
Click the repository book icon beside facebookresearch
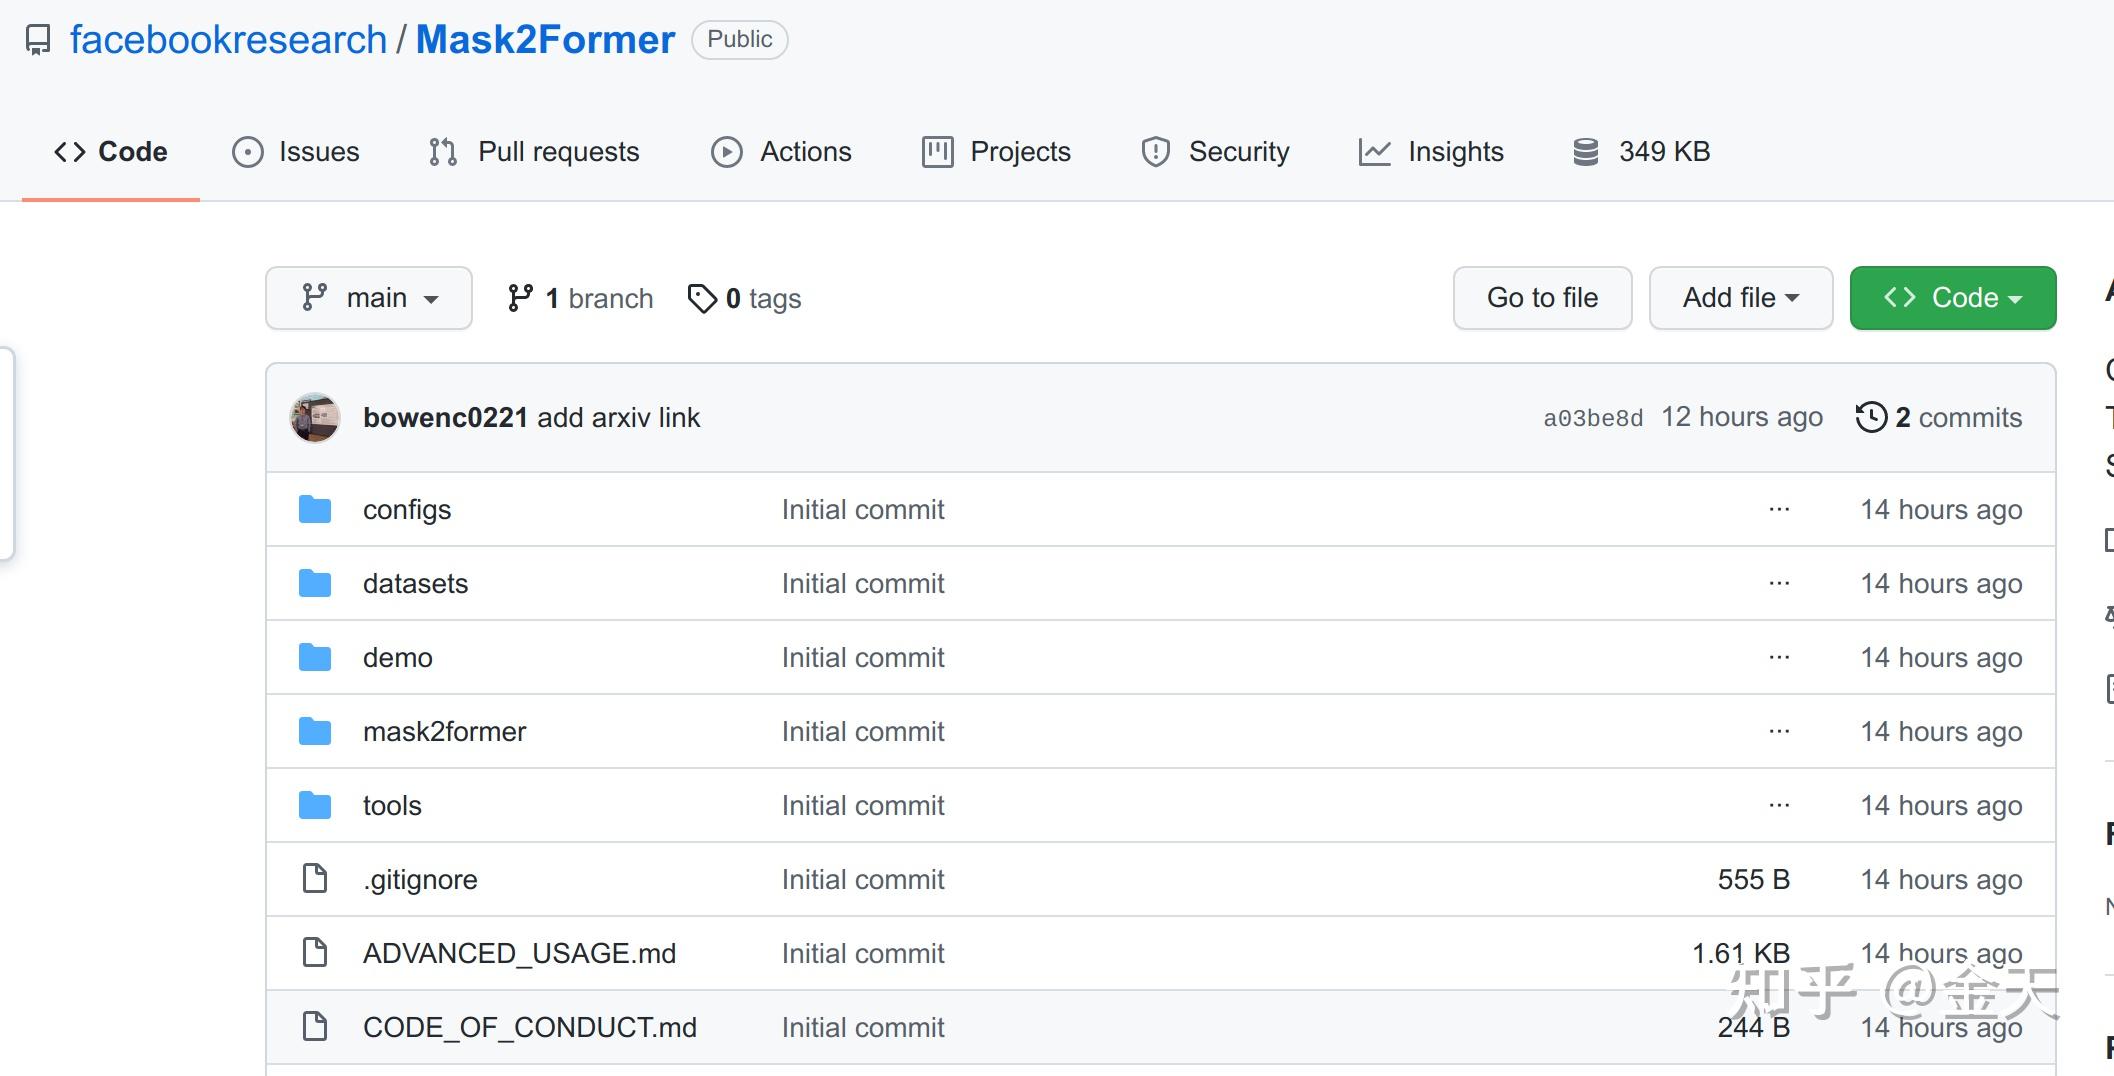tap(38, 40)
